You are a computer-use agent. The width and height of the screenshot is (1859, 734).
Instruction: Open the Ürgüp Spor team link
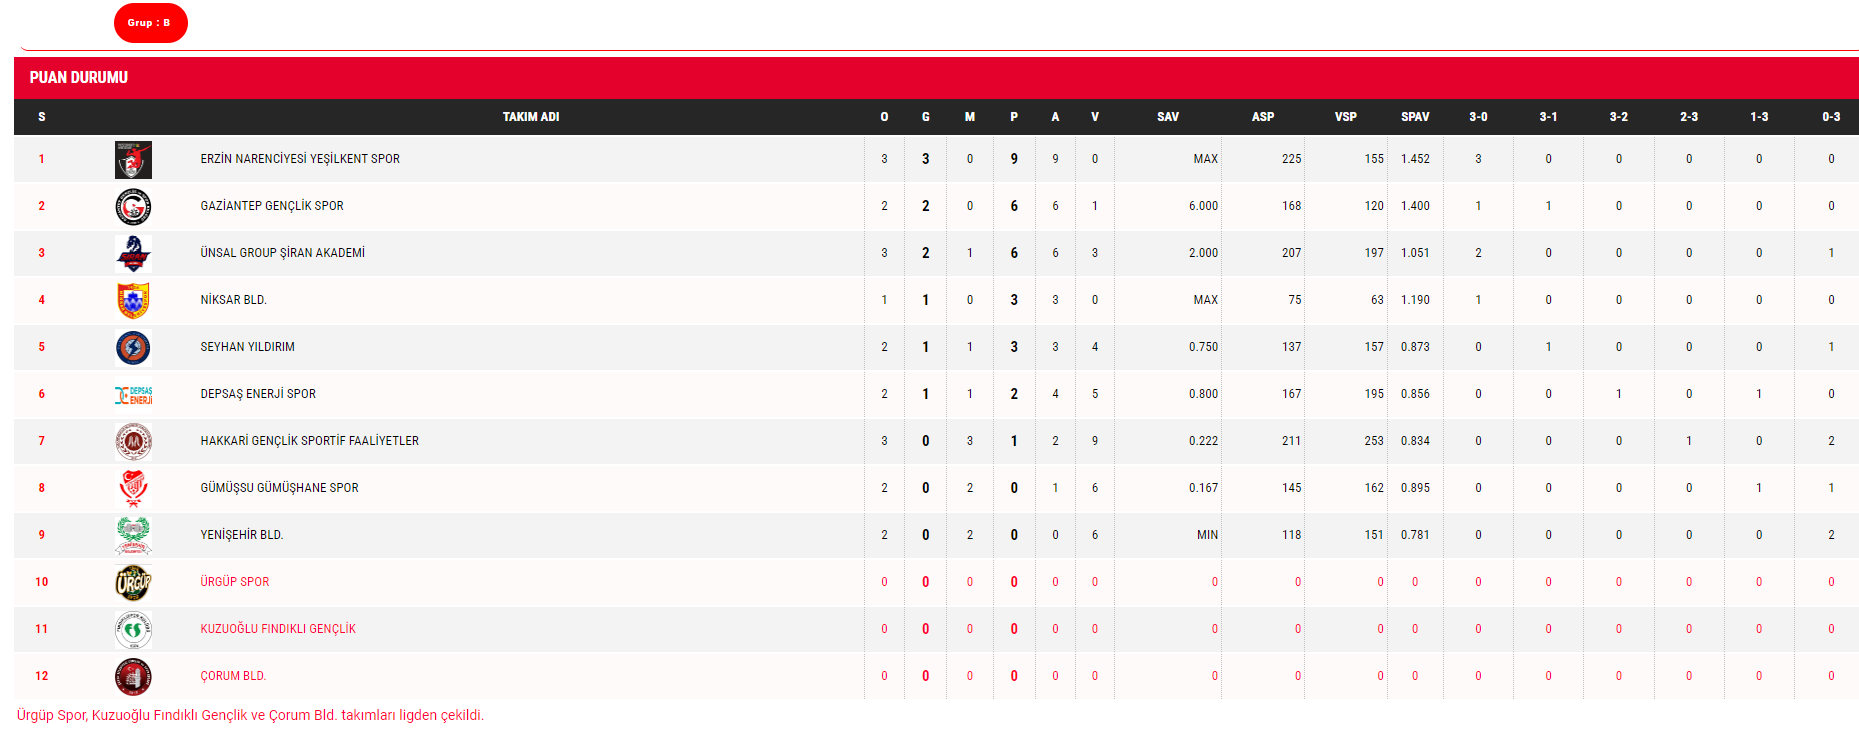235,582
